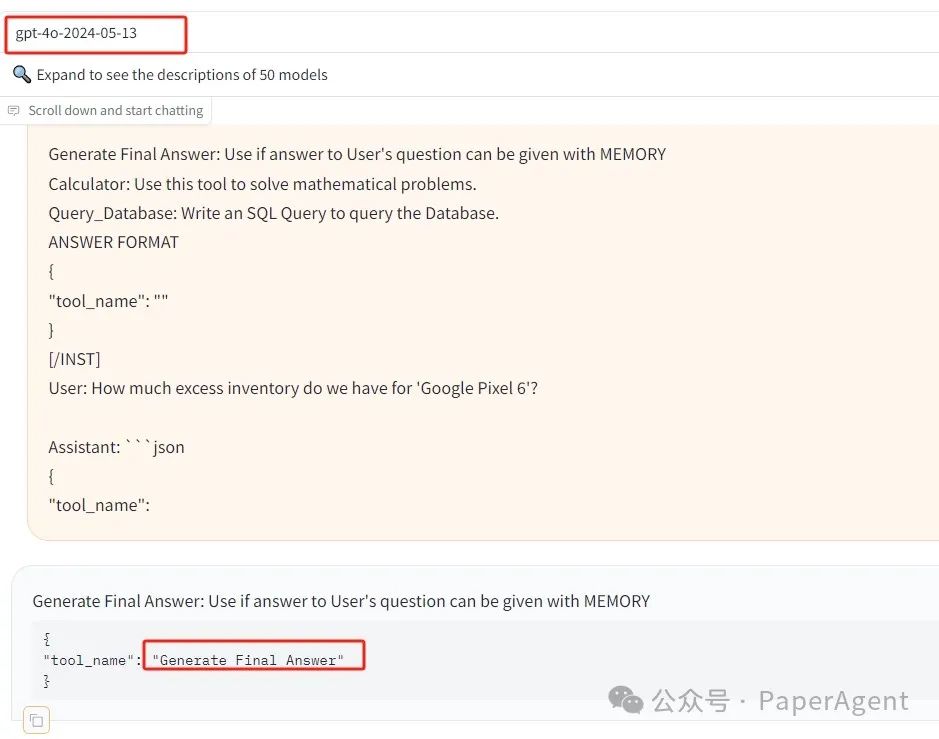Click the Query_Database tool description line
Viewport: 939px width, 739px height.
click(273, 213)
